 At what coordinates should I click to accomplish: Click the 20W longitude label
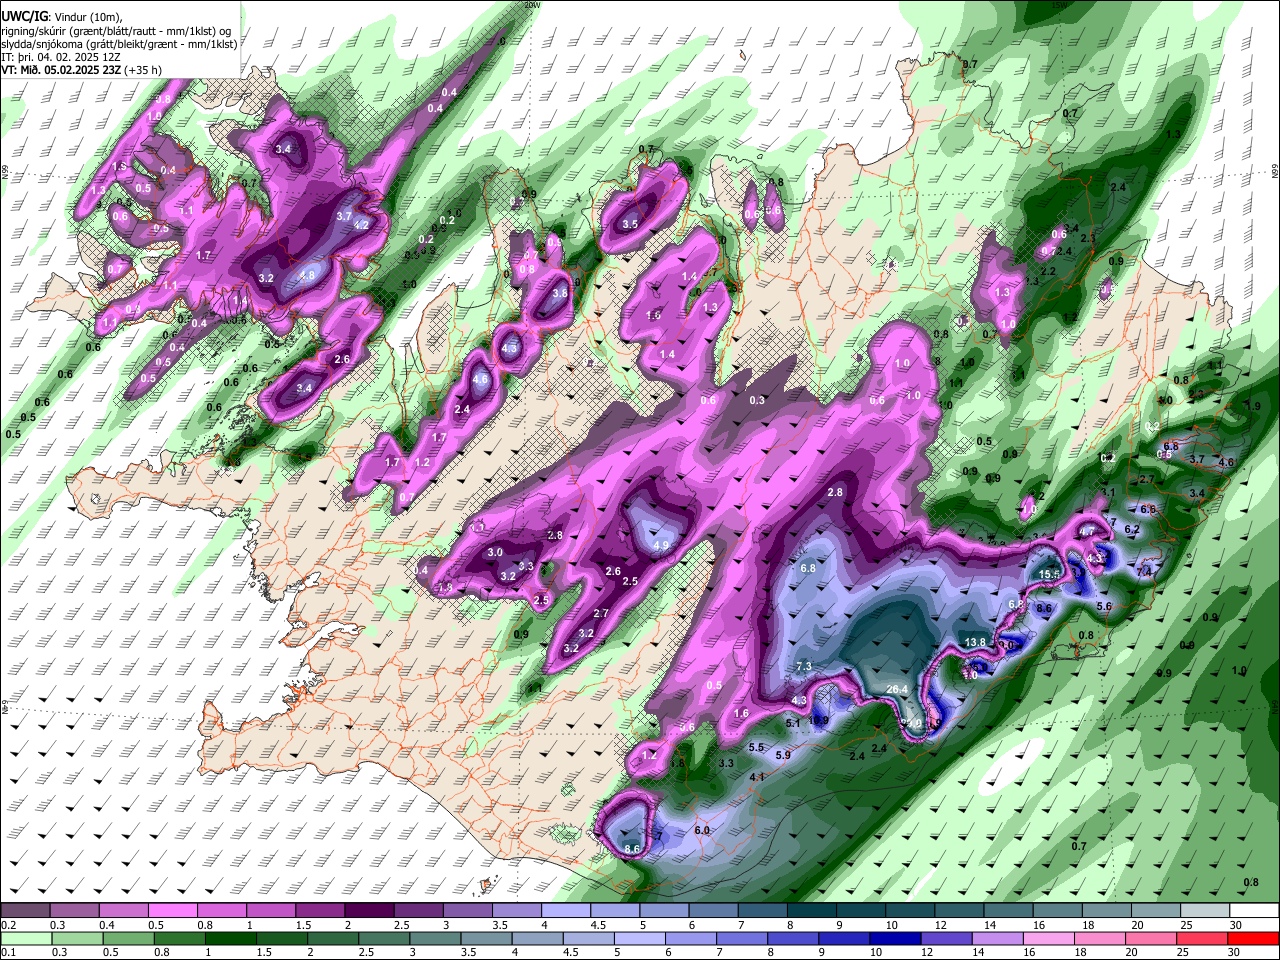[531, 5]
